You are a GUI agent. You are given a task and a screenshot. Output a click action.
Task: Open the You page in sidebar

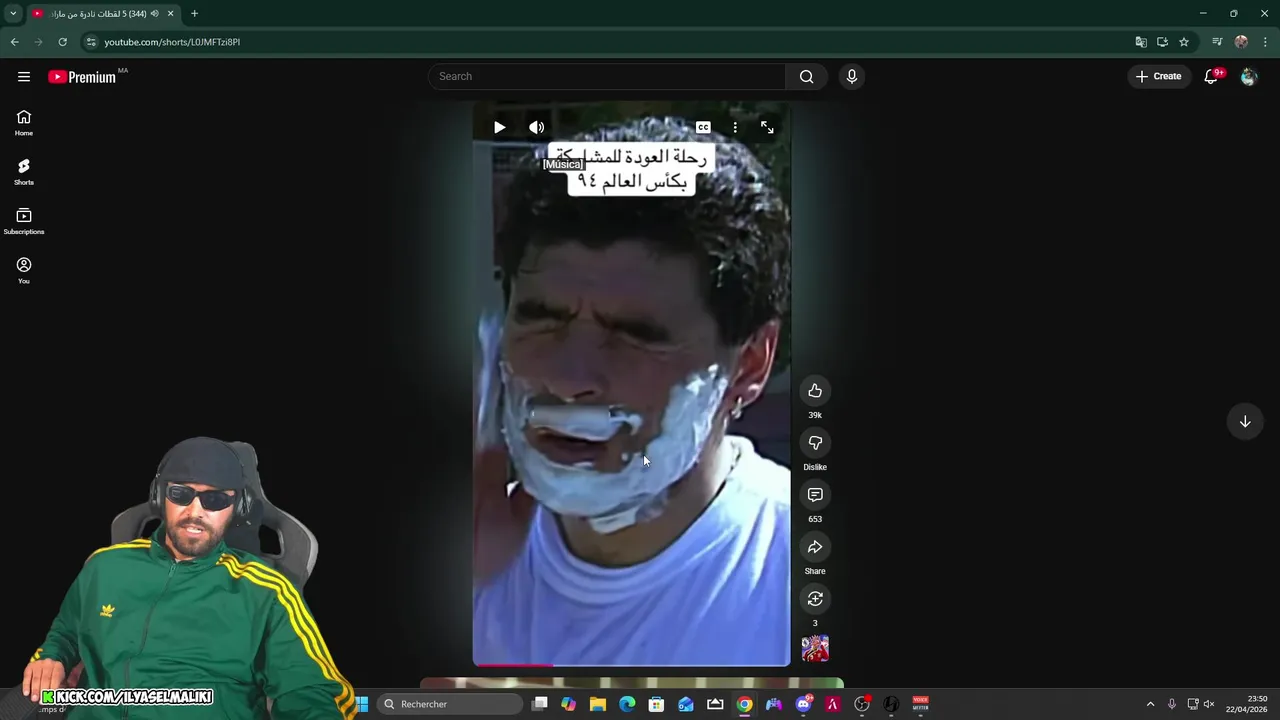click(24, 270)
